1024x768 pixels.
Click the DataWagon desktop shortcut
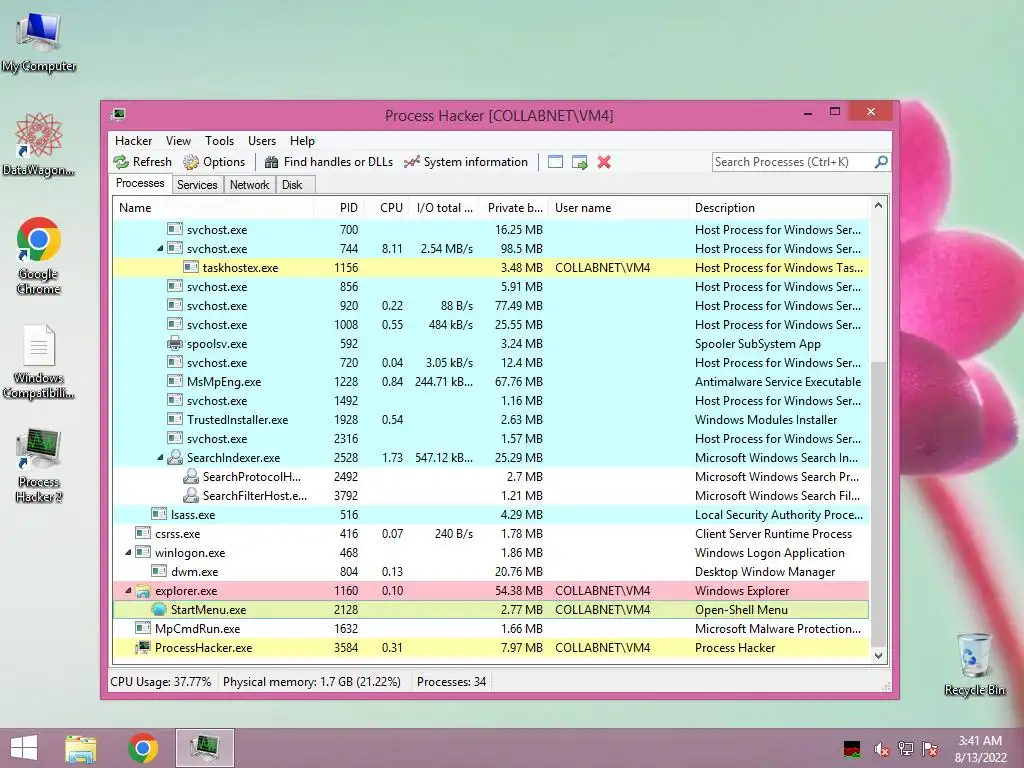[39, 145]
